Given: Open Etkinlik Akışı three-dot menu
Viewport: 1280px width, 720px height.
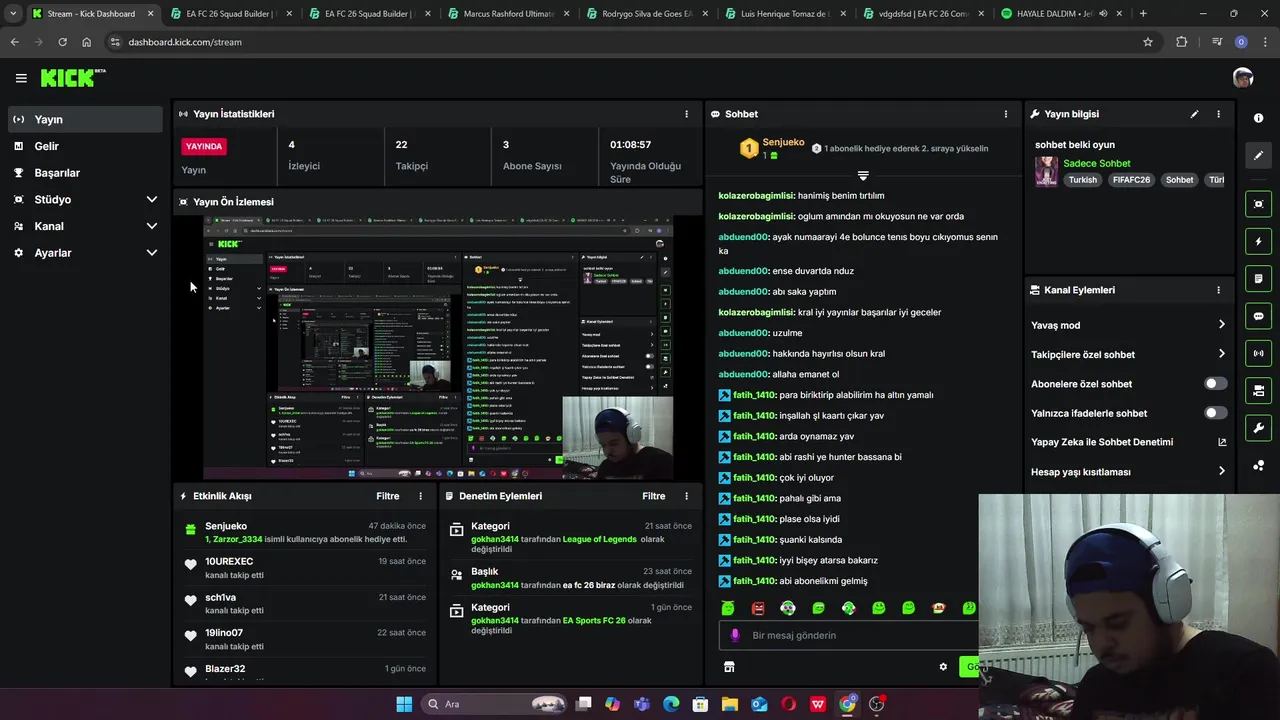Looking at the screenshot, I should [x=420, y=496].
